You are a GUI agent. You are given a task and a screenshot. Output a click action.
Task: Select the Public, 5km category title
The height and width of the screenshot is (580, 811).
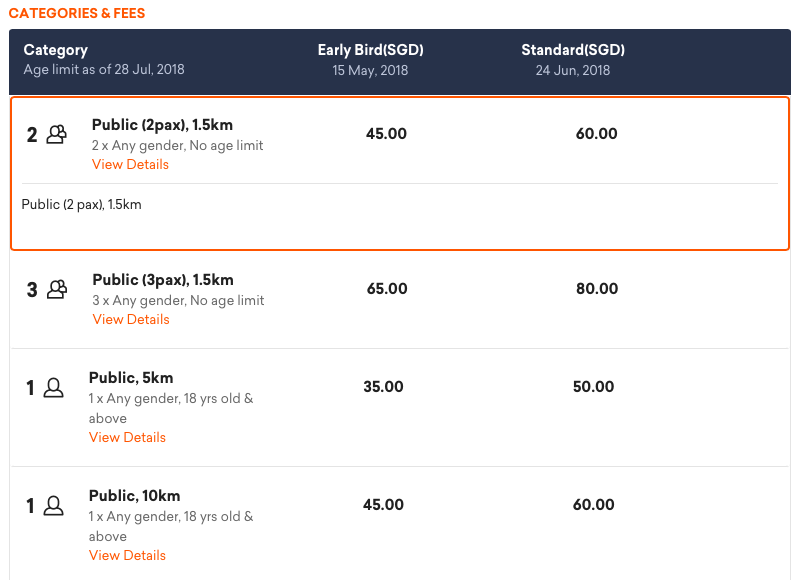tap(131, 378)
